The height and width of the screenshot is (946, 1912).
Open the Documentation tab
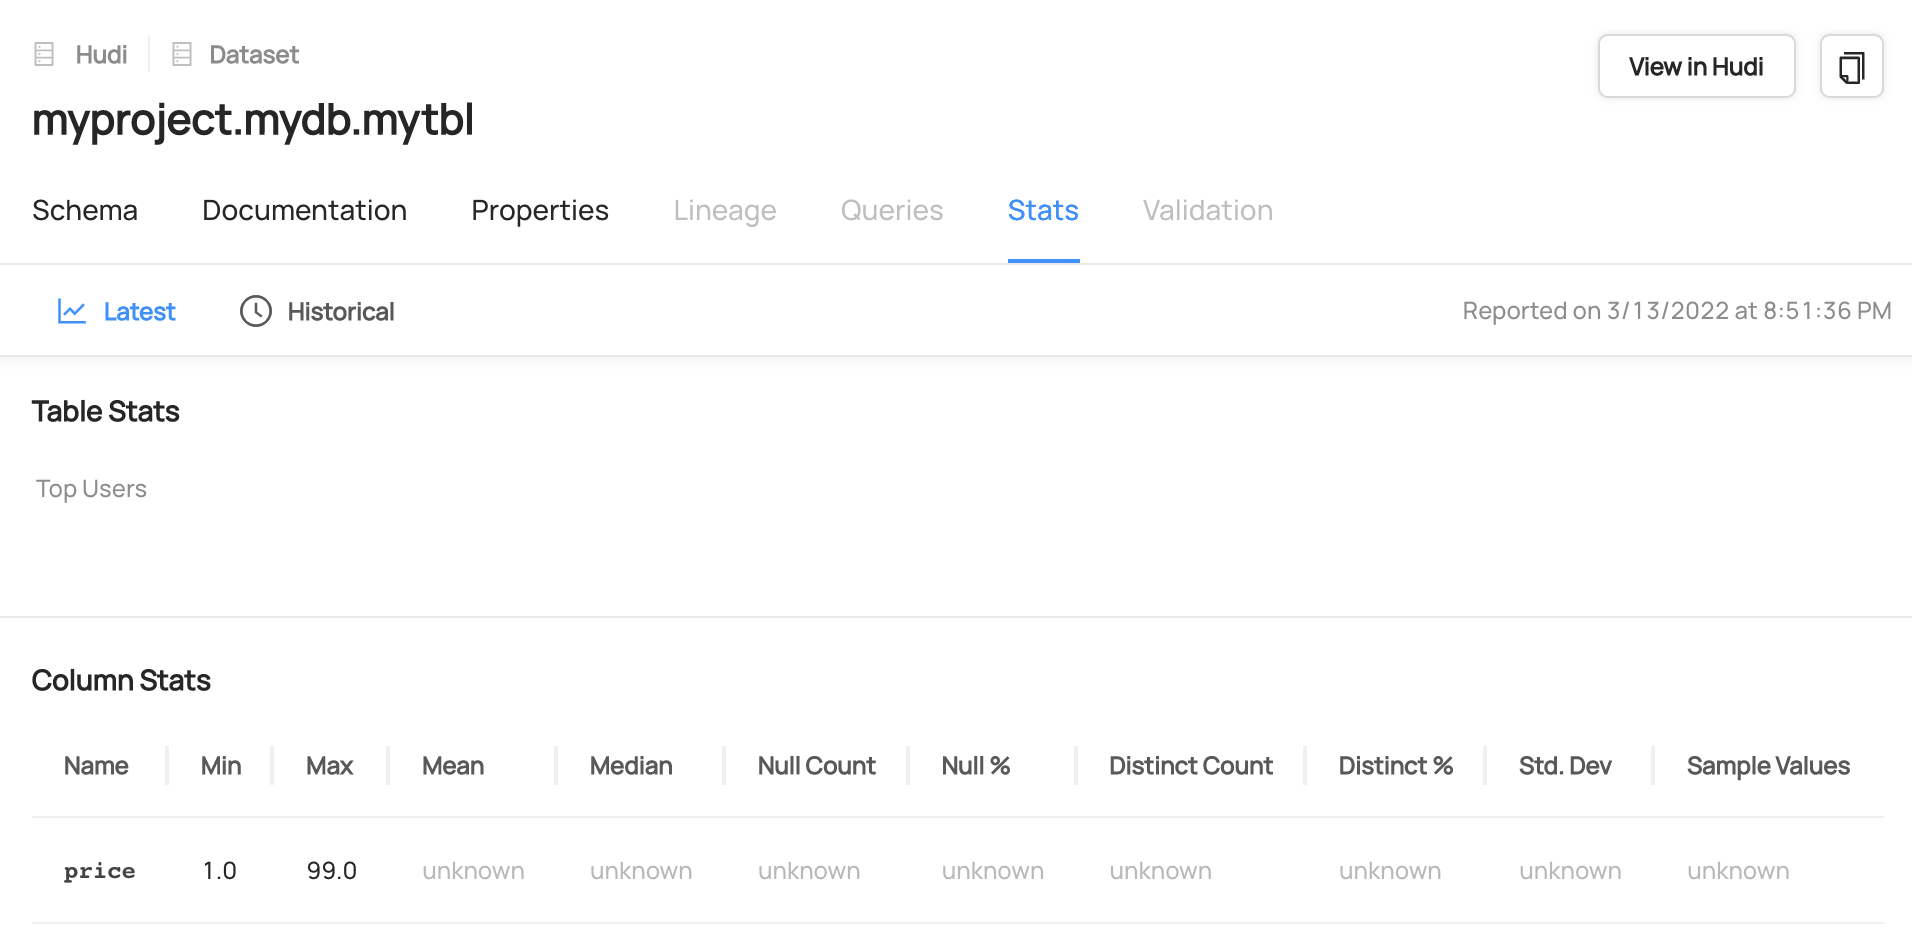(304, 211)
